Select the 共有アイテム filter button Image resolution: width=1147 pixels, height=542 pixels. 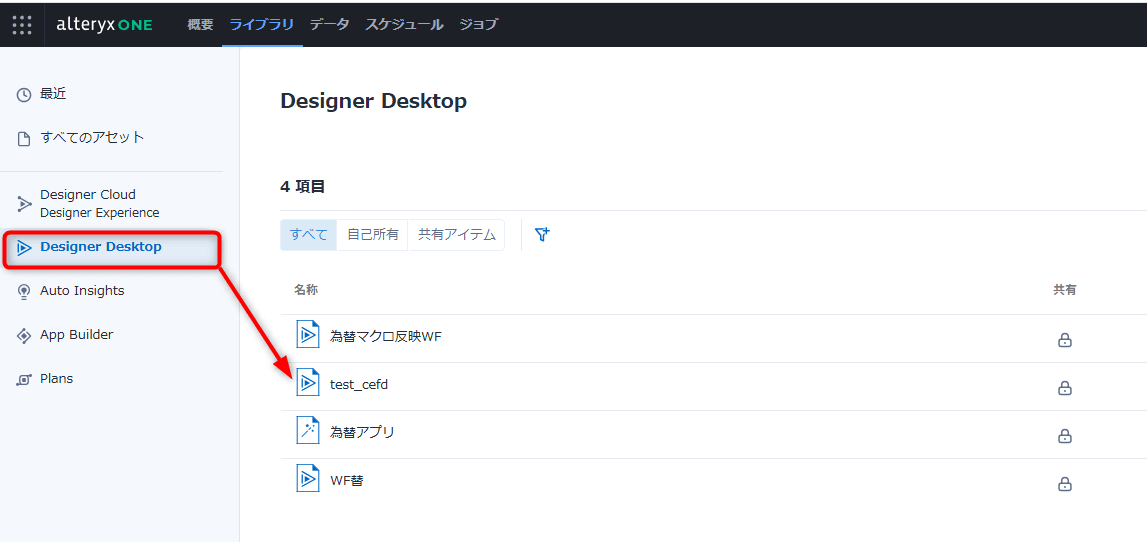pos(456,235)
